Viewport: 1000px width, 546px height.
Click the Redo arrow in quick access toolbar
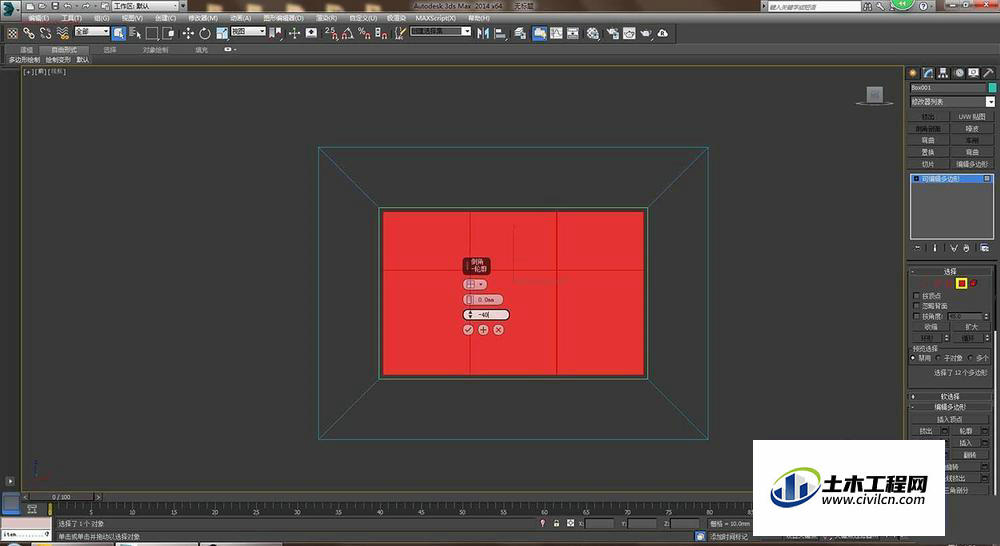pos(85,6)
